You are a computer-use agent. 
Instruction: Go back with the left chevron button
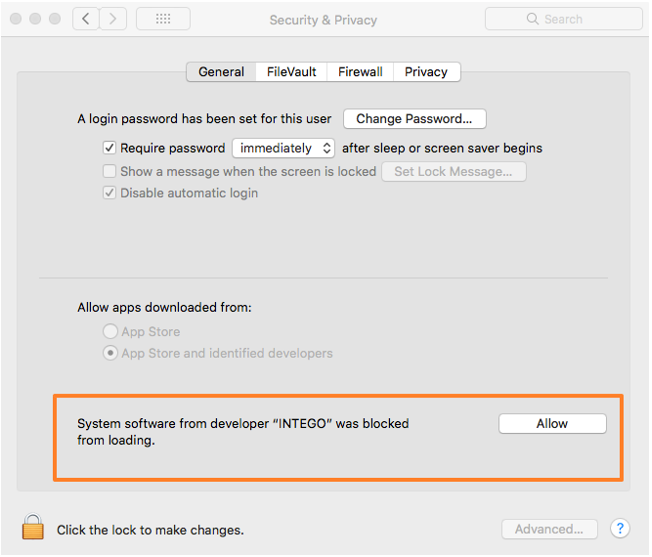pyautogui.click(x=86, y=19)
